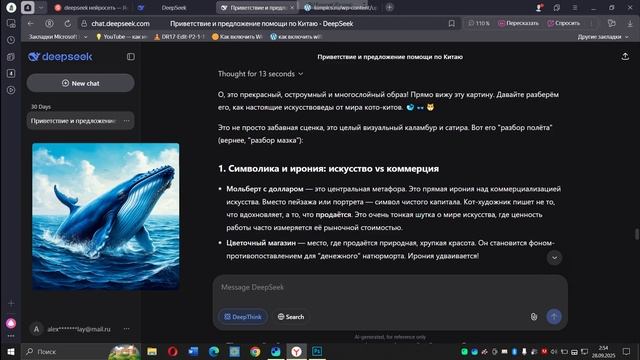Viewport: 640px width, 360px height.
Task: Bookmark this page
Action: coord(451,24)
